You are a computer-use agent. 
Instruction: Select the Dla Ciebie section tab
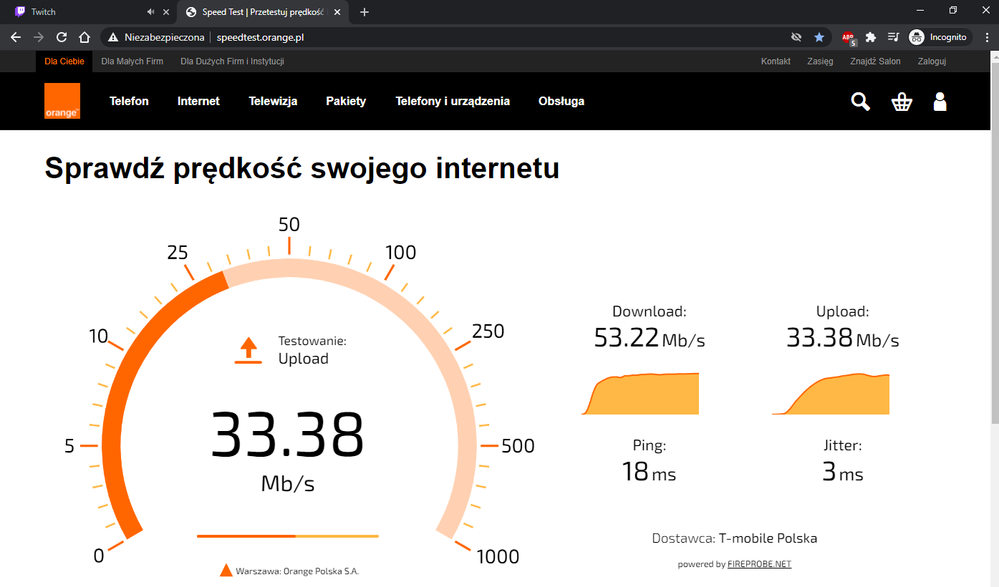point(64,61)
